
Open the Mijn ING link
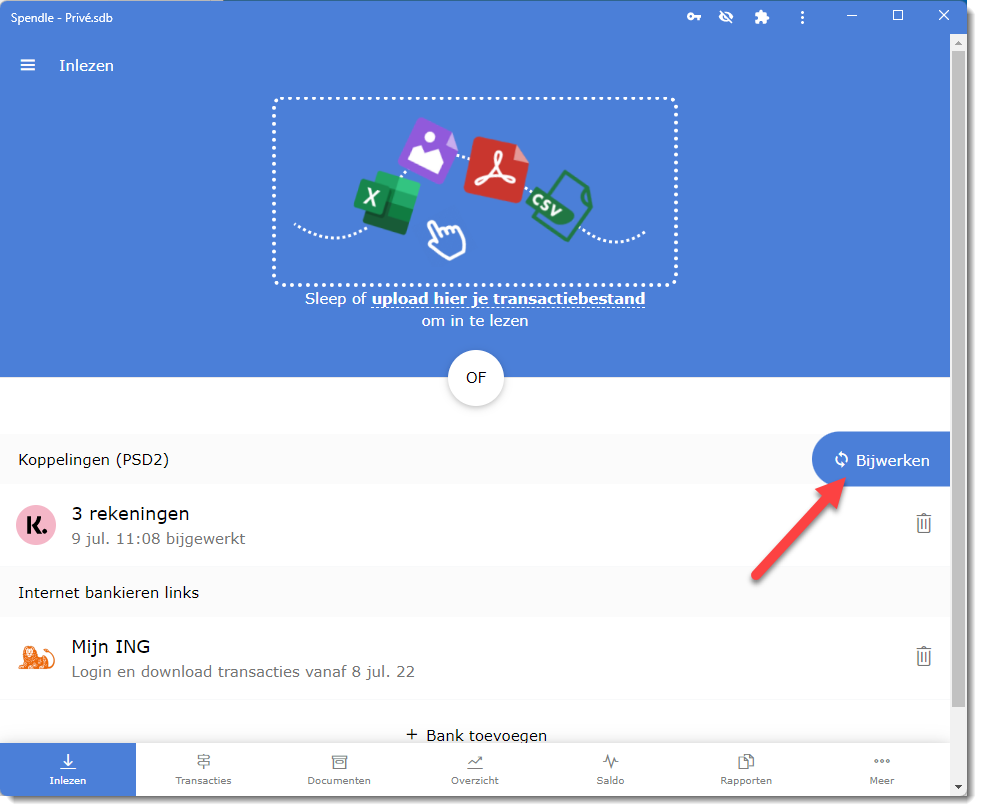(475, 658)
